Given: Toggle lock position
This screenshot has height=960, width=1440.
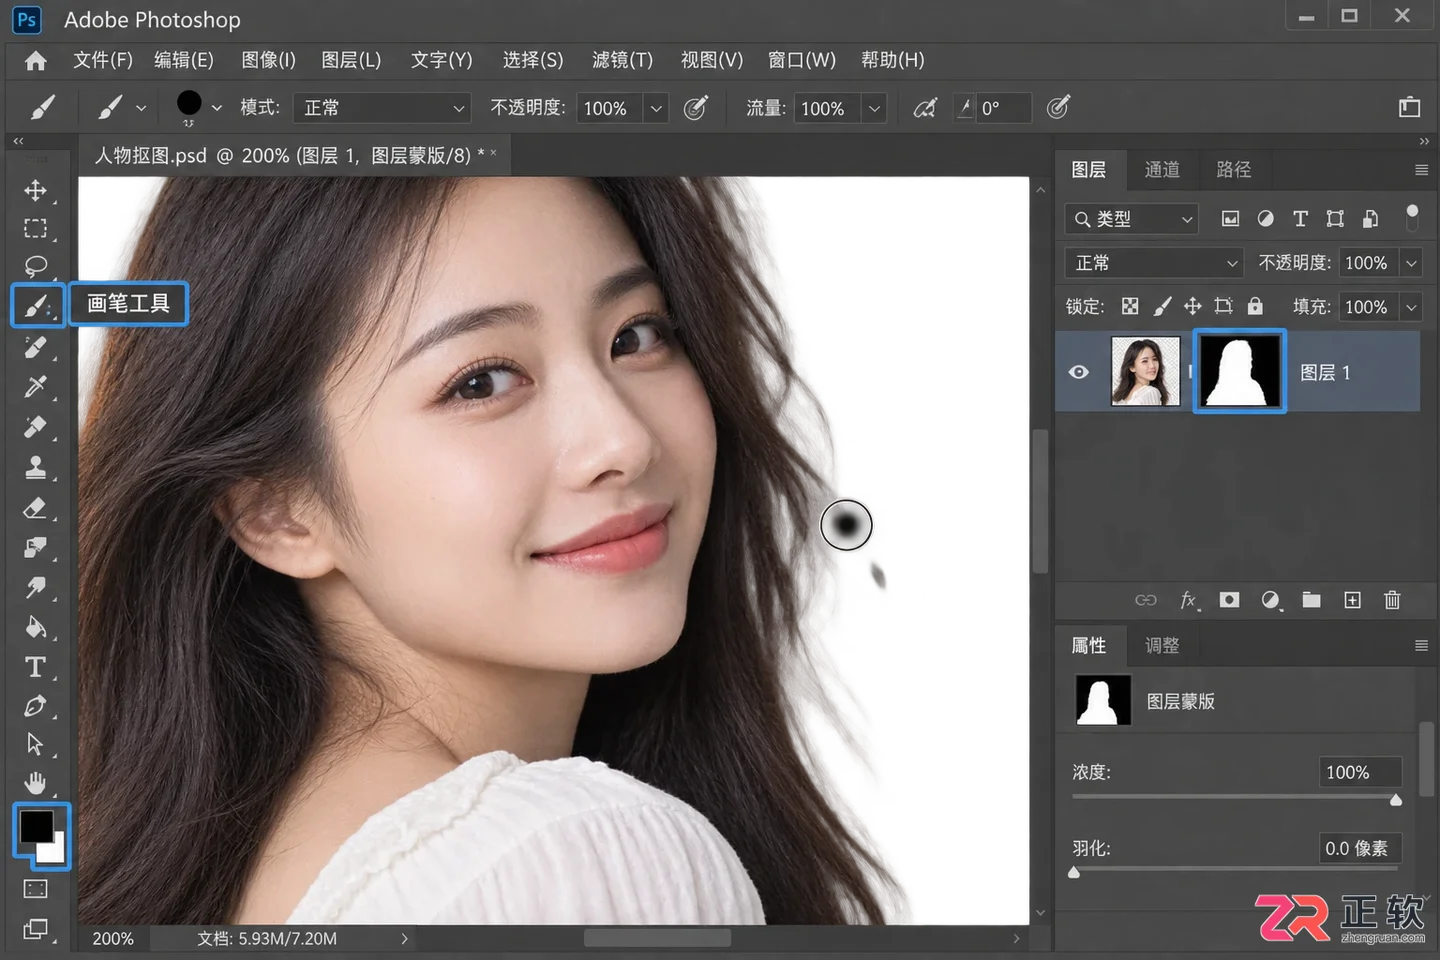Looking at the screenshot, I should point(1193,306).
